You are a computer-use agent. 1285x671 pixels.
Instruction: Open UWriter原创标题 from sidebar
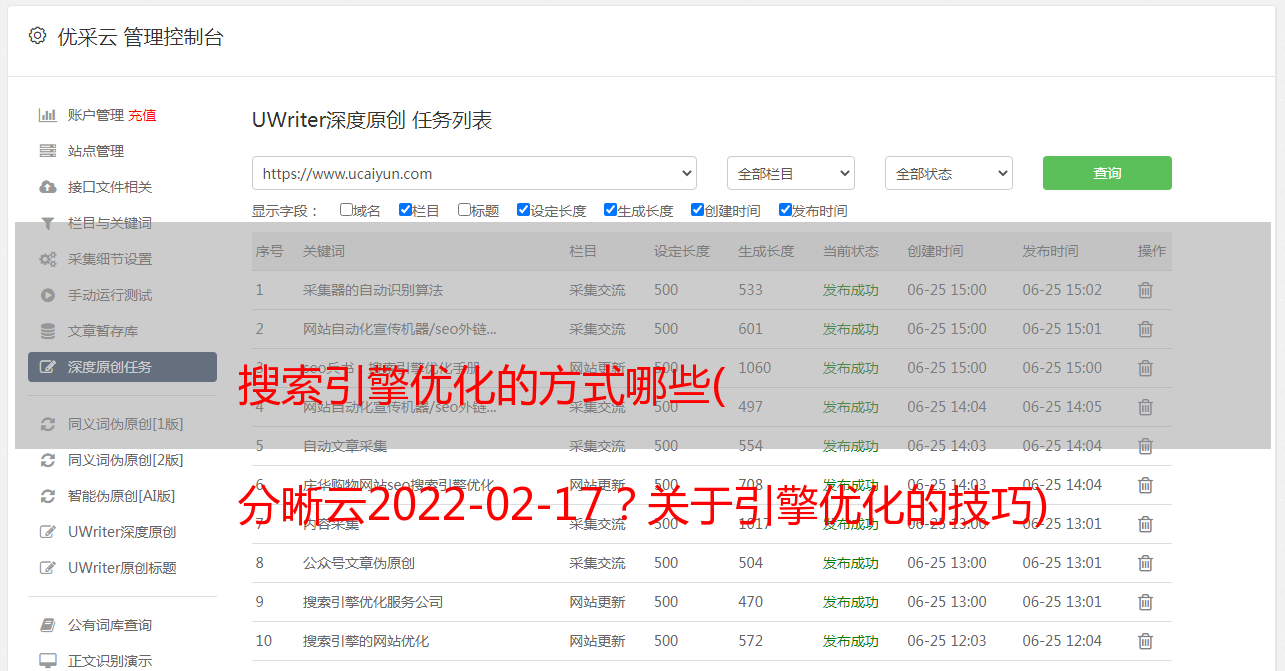[x=122, y=568]
